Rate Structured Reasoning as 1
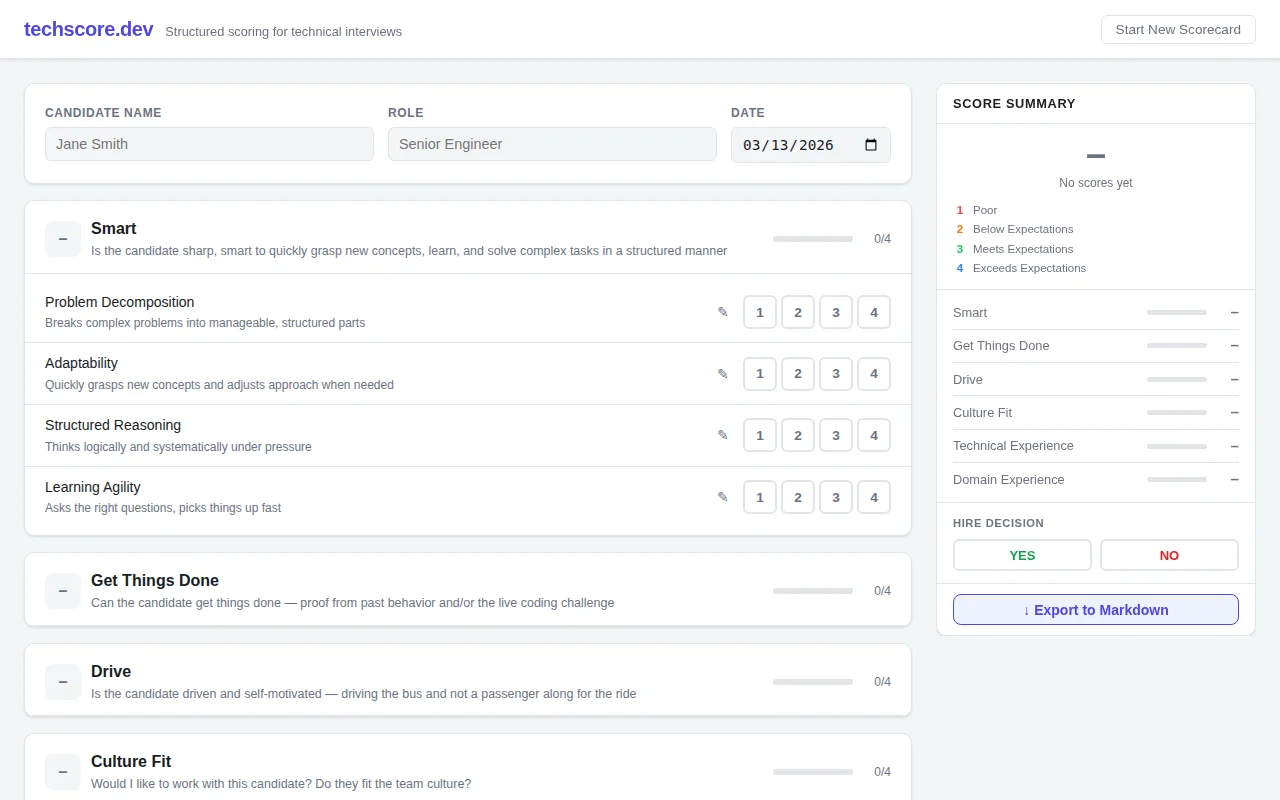 click(760, 435)
